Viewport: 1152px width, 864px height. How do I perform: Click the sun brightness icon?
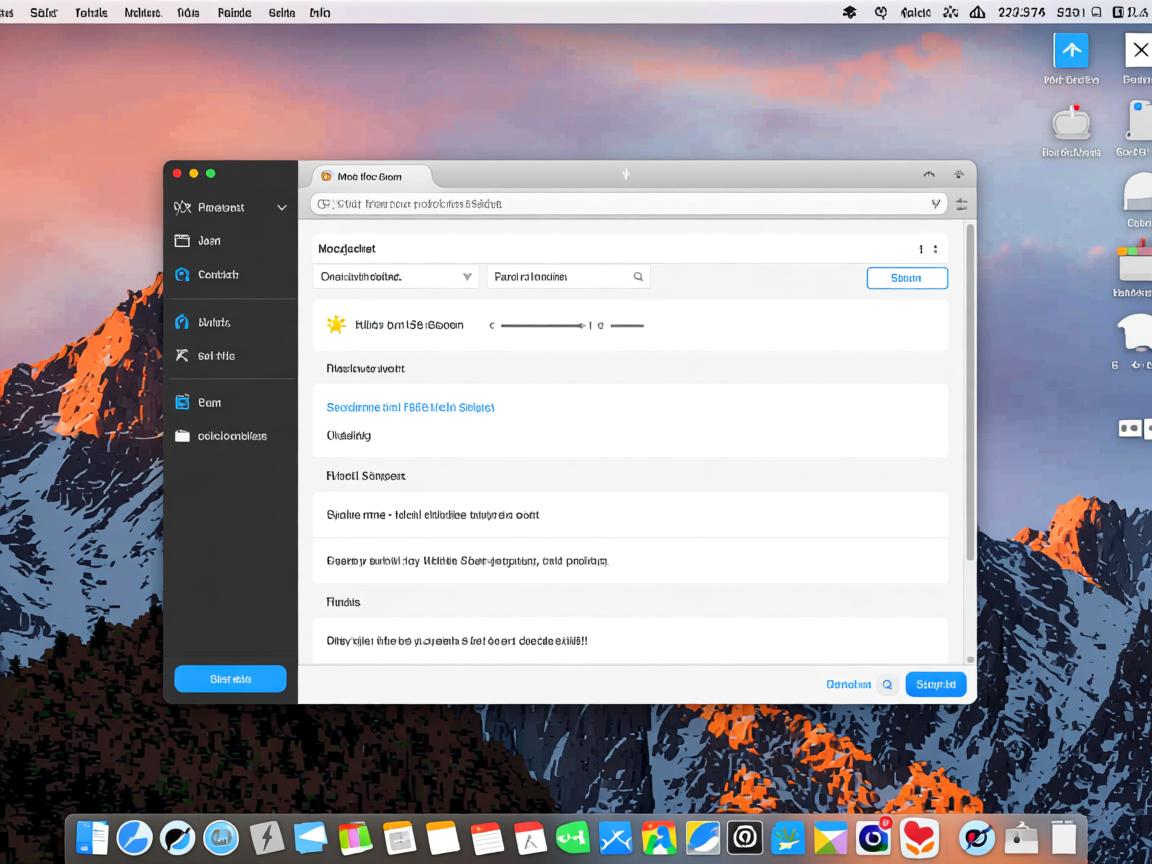point(336,324)
